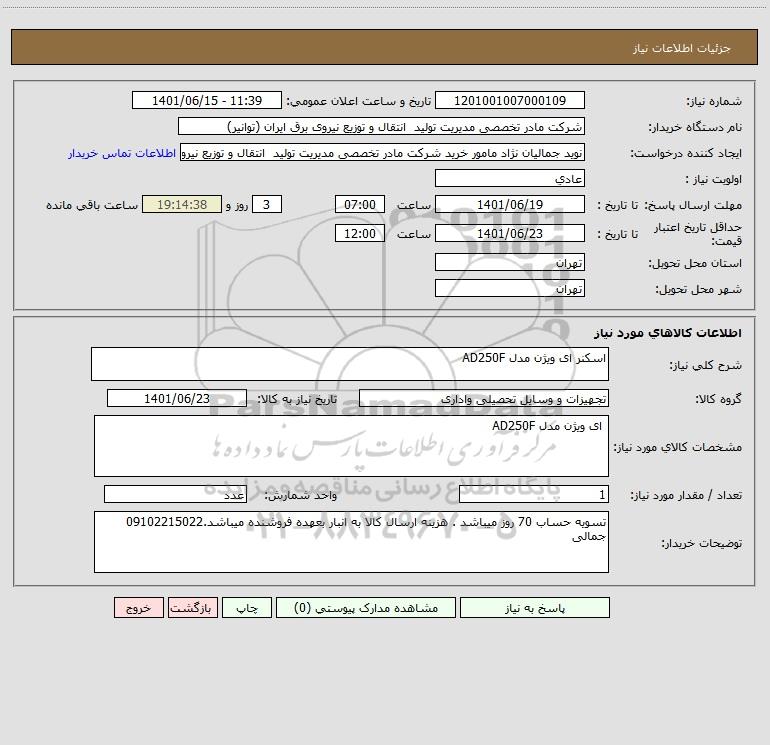The image size is (770, 745).
Task: Click the remaining time field 19:14:38
Action: pos(182,204)
